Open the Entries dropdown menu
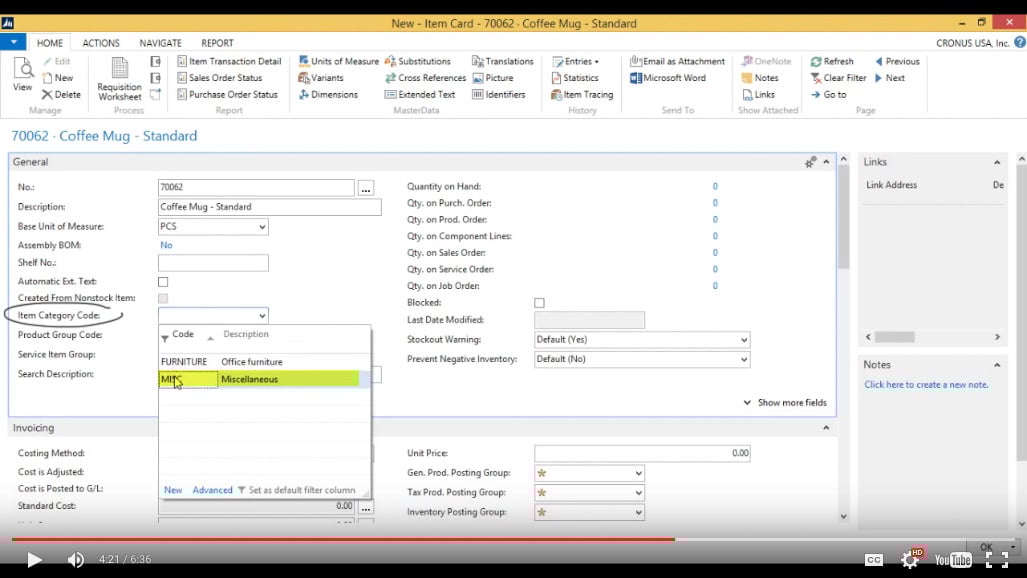Image resolution: width=1027 pixels, height=578 pixels. tap(576, 61)
